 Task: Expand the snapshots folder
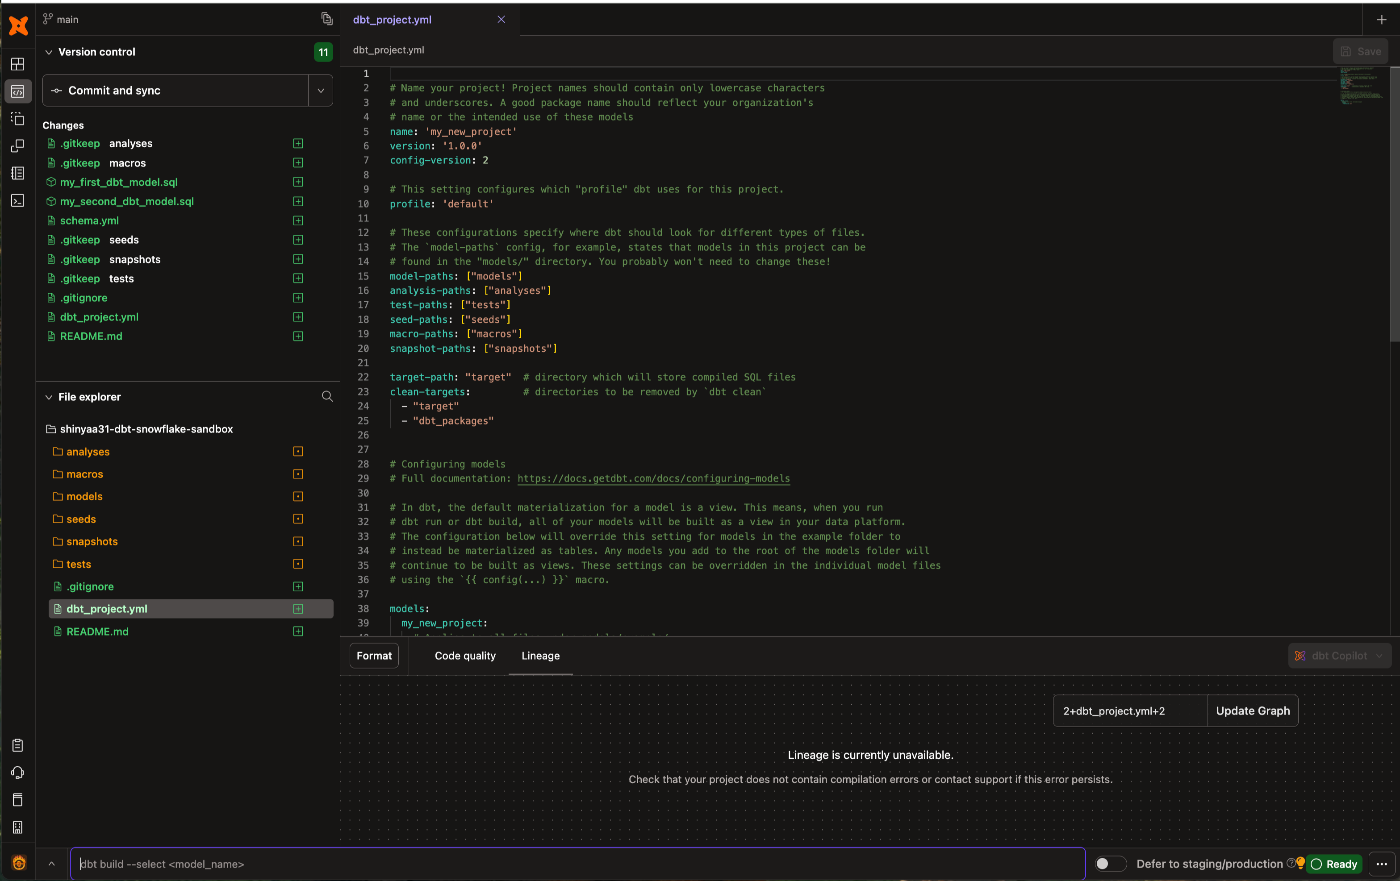[92, 542]
